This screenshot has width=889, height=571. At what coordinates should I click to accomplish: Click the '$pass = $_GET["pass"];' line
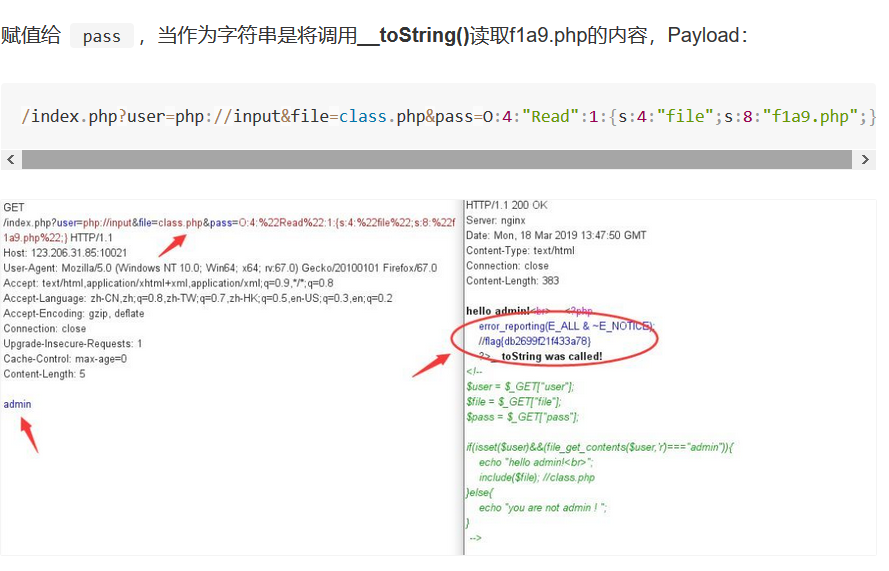[522, 417]
